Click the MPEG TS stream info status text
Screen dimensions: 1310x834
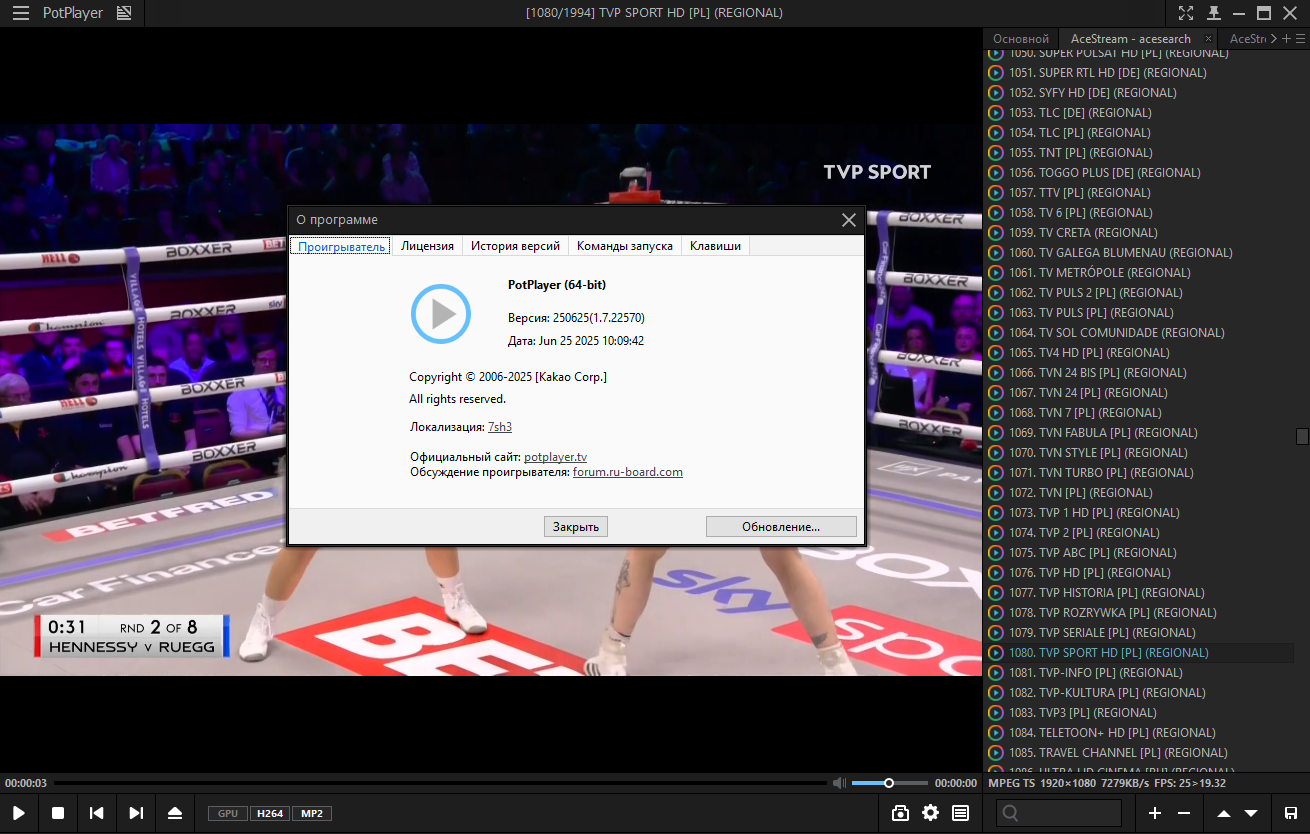[x=1107, y=783]
